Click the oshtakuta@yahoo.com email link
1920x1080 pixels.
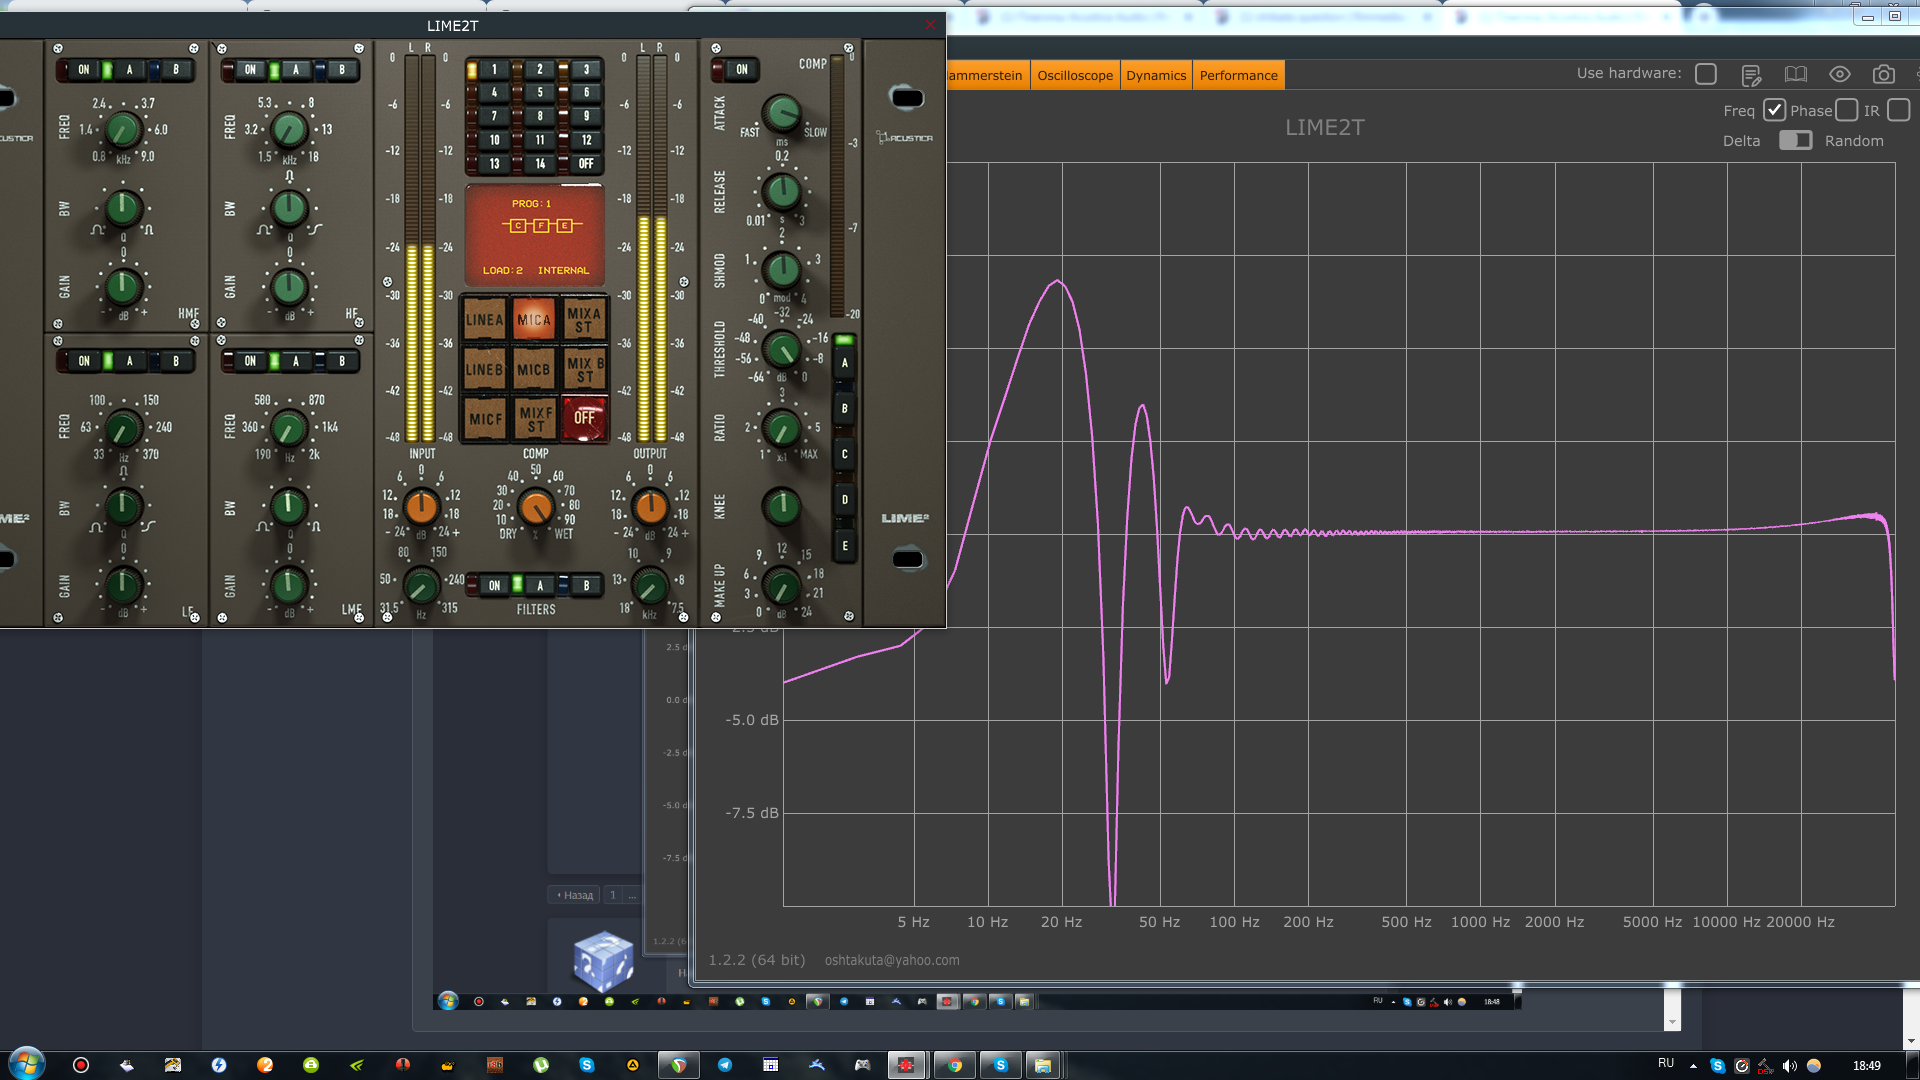tap(891, 960)
